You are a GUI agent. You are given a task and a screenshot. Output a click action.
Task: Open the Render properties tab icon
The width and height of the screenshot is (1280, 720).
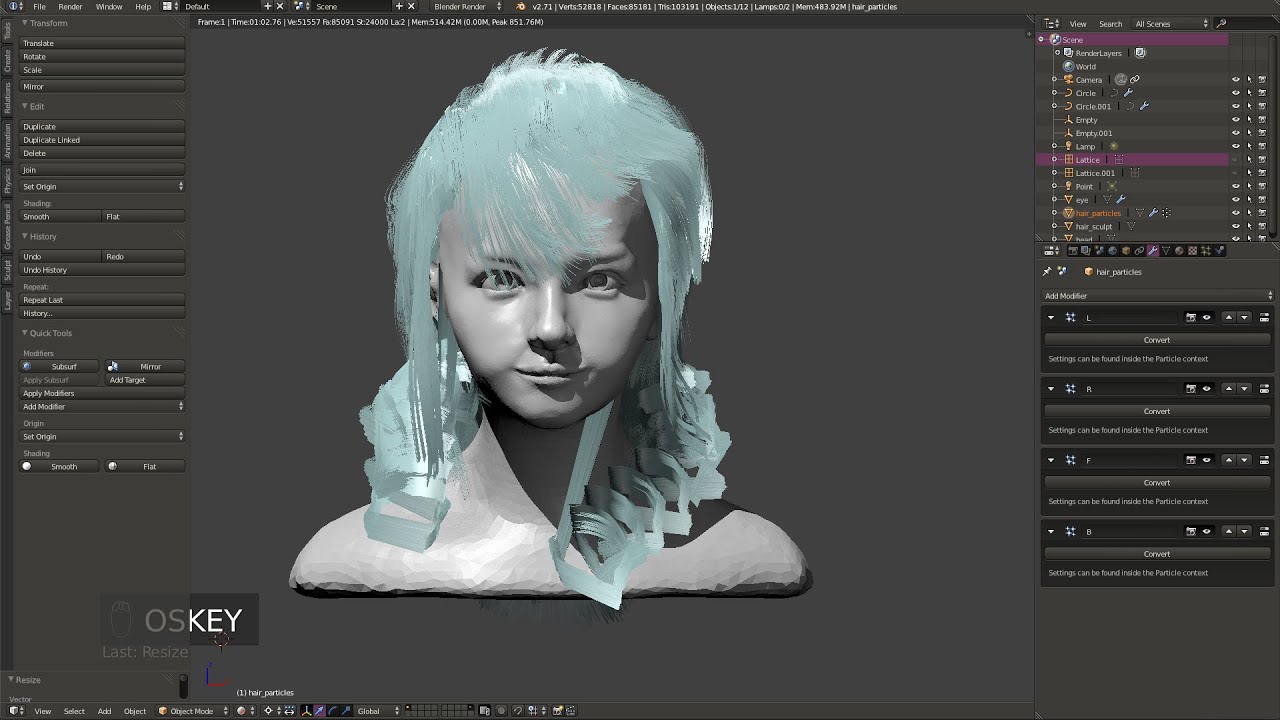click(x=1074, y=251)
